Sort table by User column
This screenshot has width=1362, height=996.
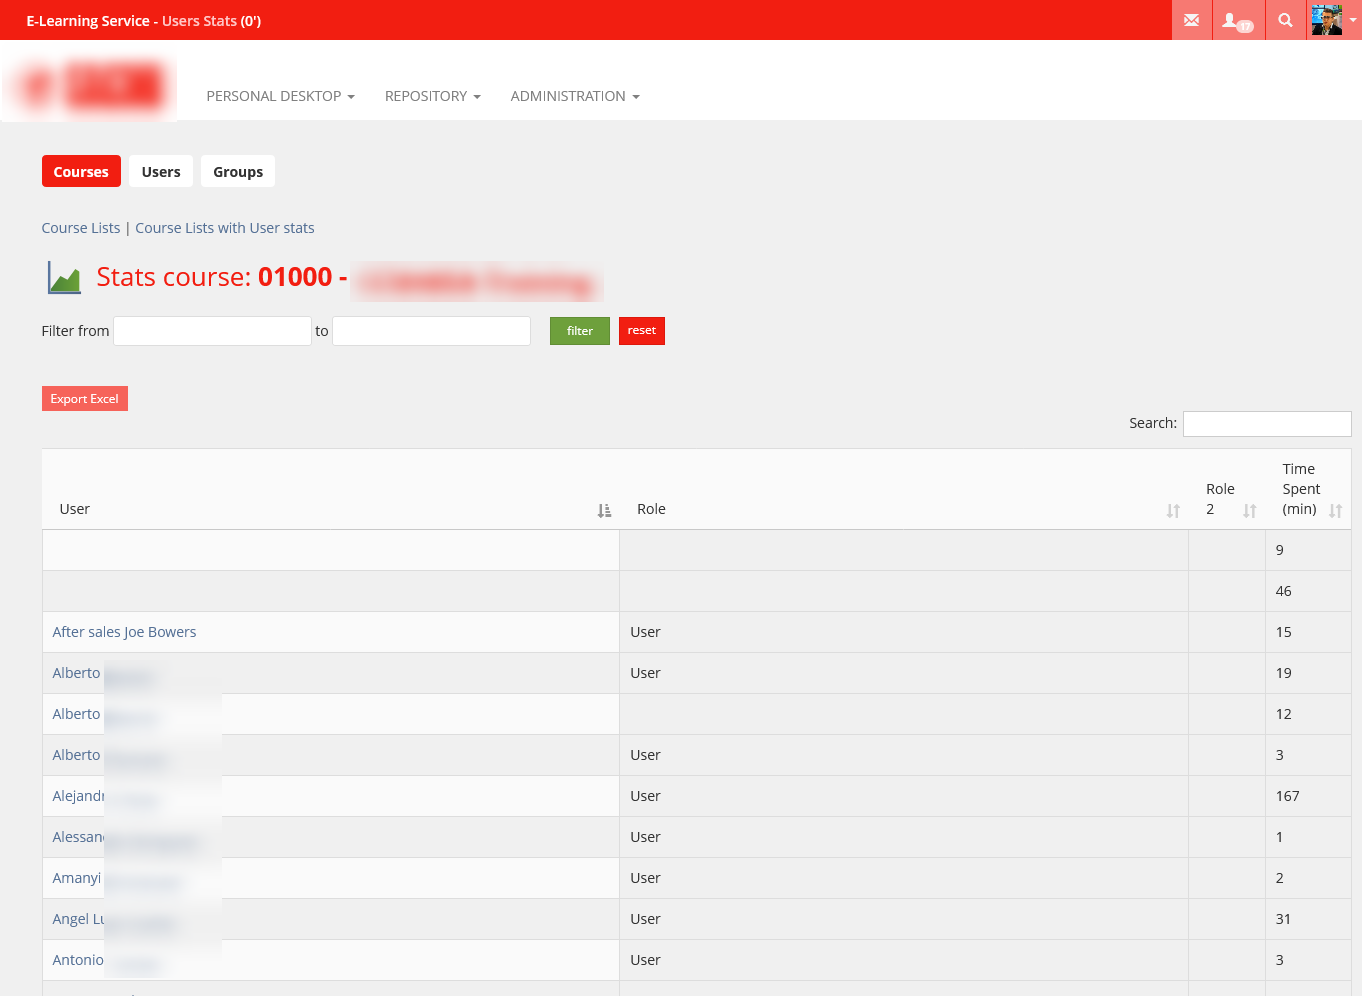[x=604, y=510]
